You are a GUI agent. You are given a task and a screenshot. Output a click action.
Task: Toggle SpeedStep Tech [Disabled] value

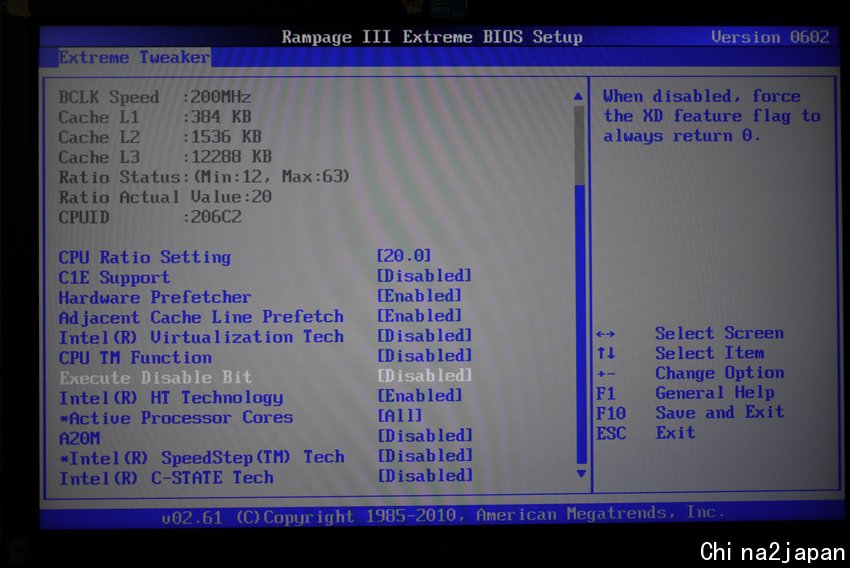[x=424, y=455]
